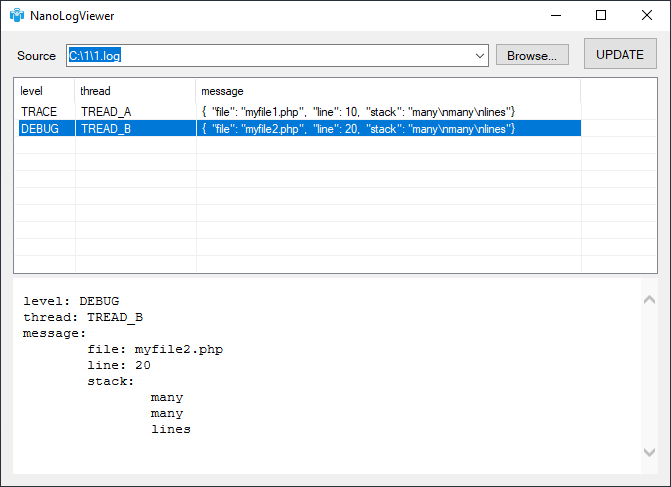Click the details pane scroll up arrow
Viewport: 671px width, 487px height.
[649, 299]
